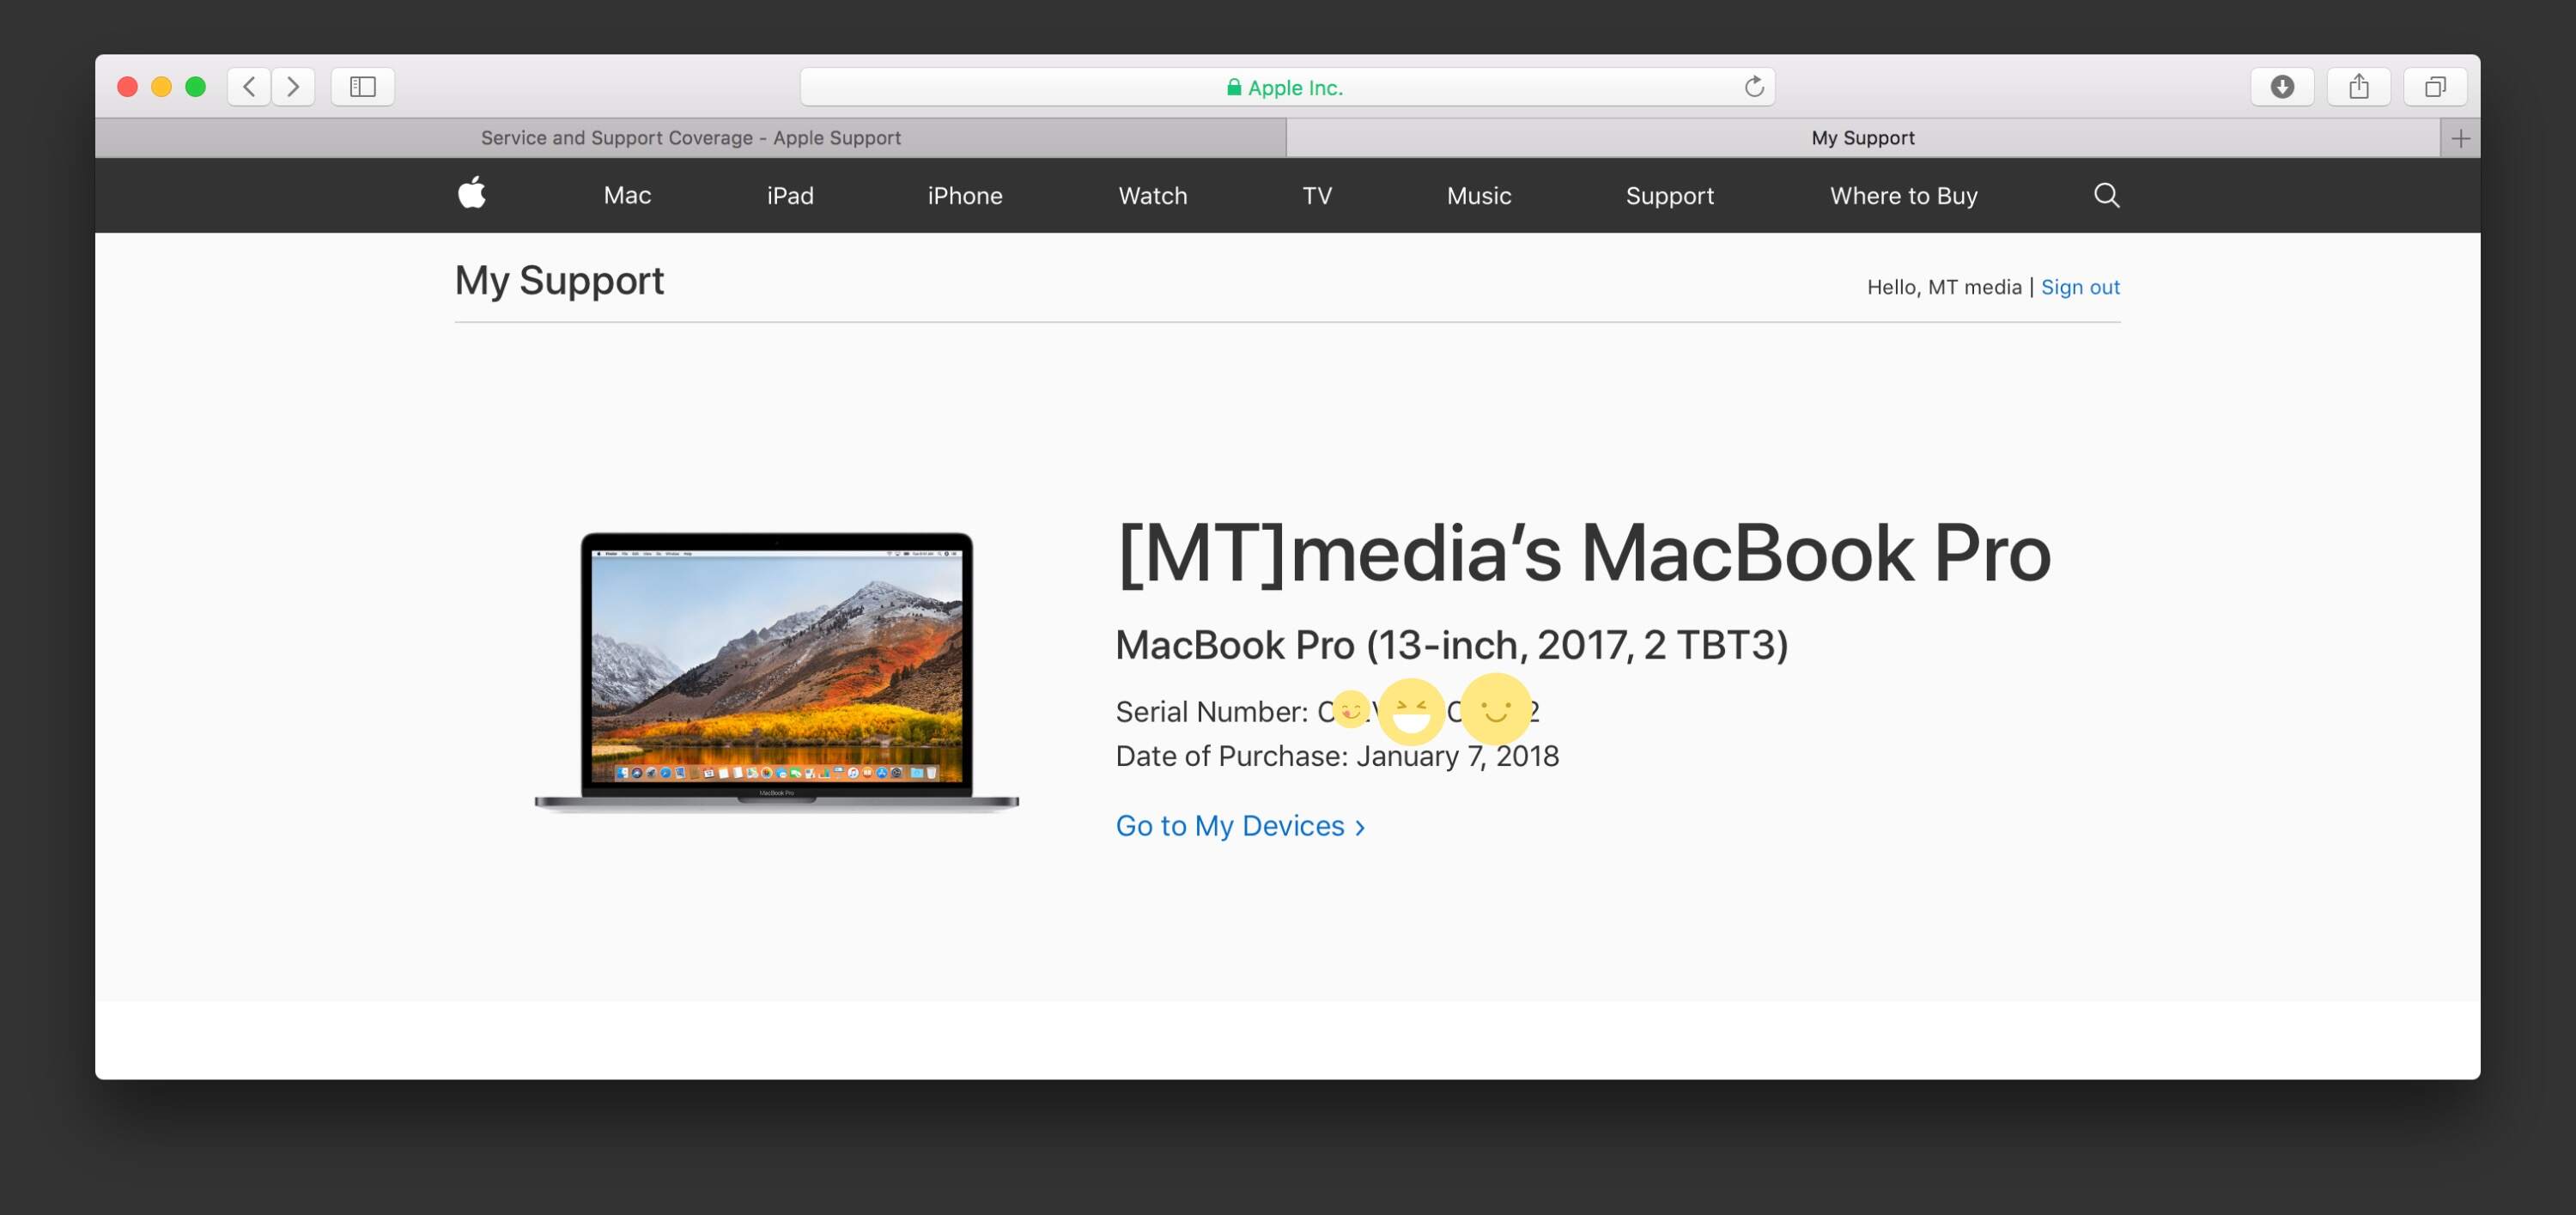Switch to Service and Support Coverage tab
Screen dimensions: 2576x1215
tap(690, 138)
